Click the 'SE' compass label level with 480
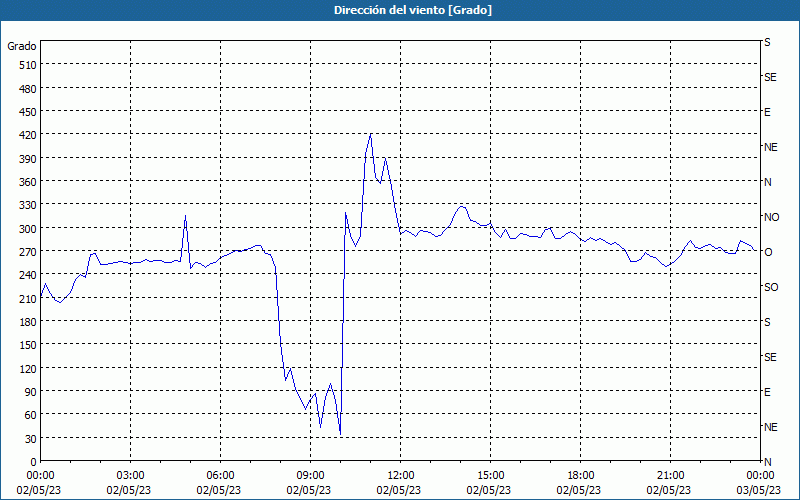This screenshot has width=800, height=500. coord(770,77)
